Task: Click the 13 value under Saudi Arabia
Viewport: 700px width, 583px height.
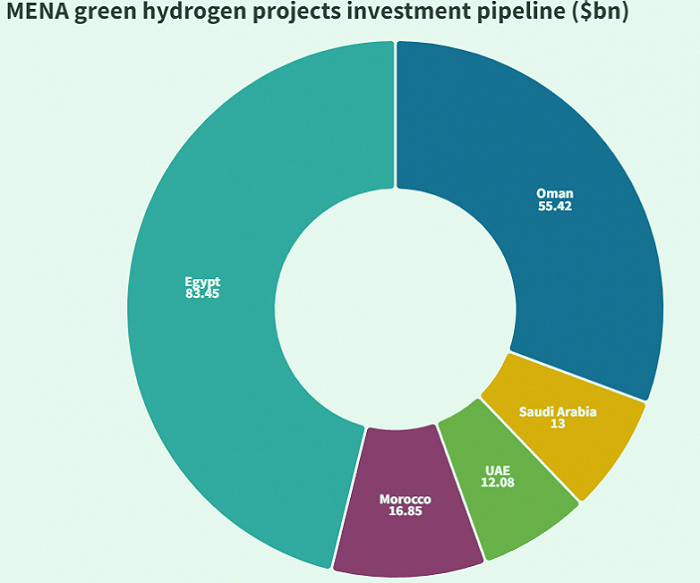Action: (x=558, y=423)
